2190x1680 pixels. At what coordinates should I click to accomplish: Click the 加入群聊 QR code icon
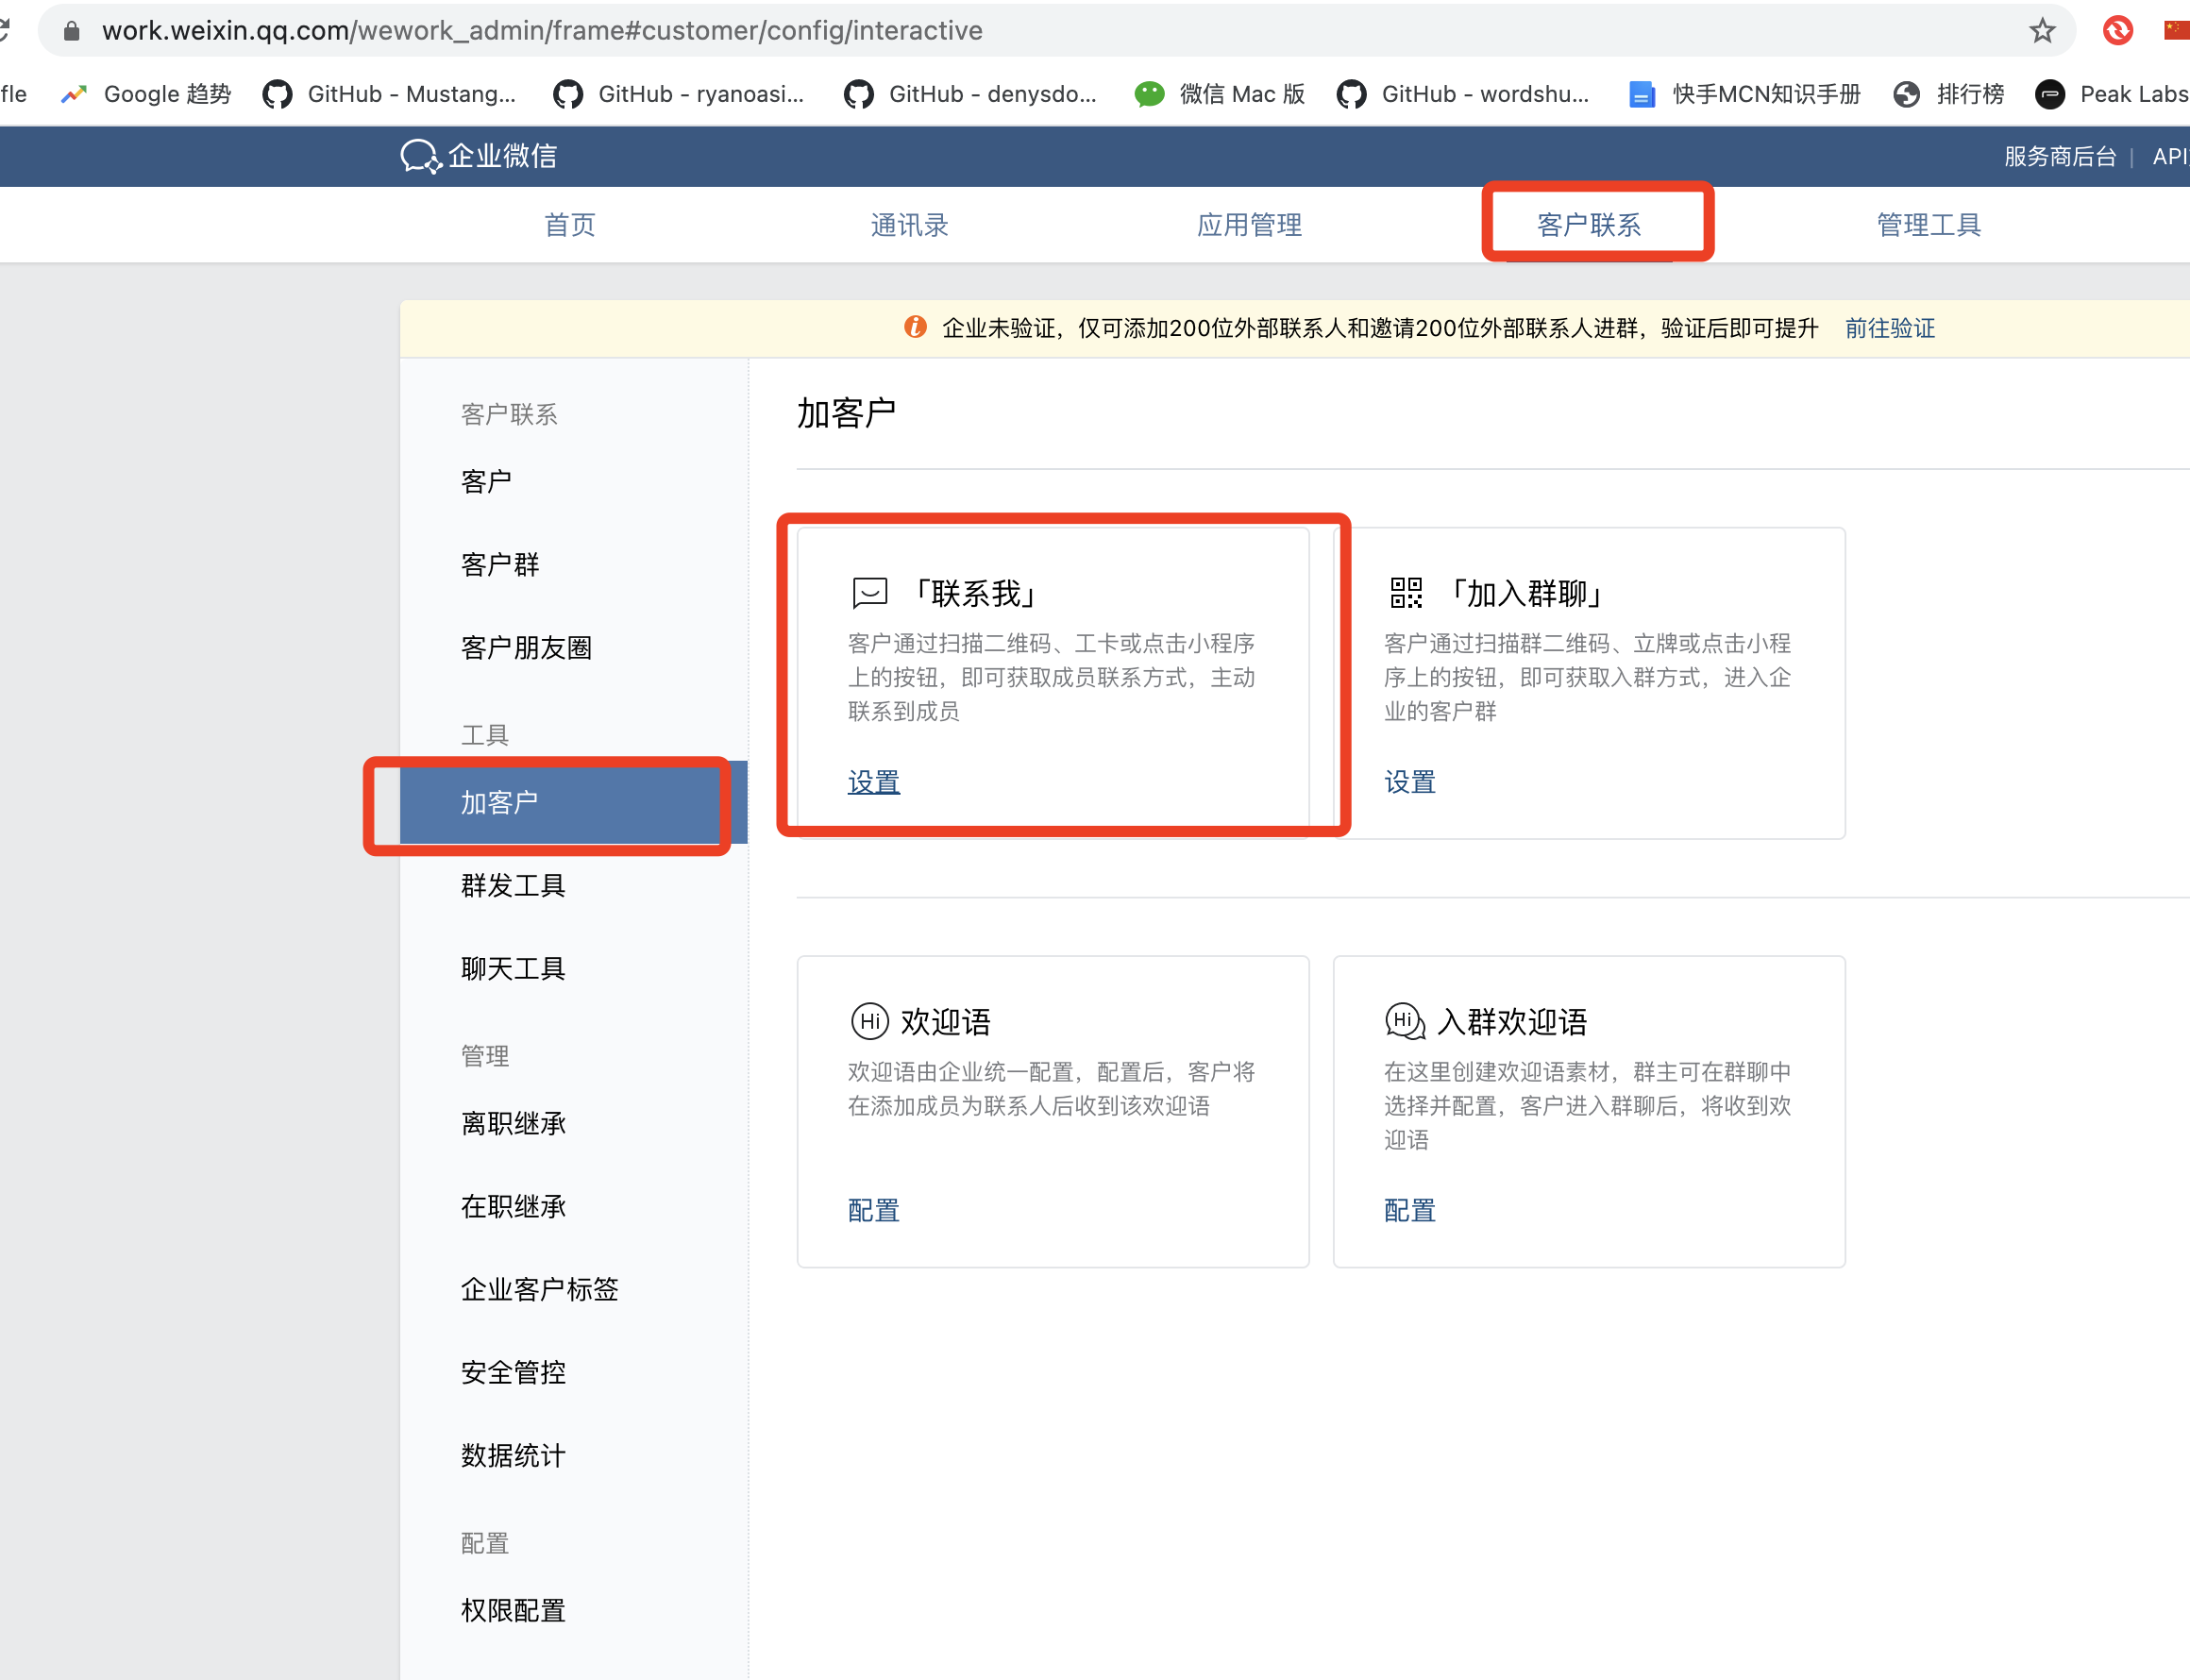click(1406, 593)
